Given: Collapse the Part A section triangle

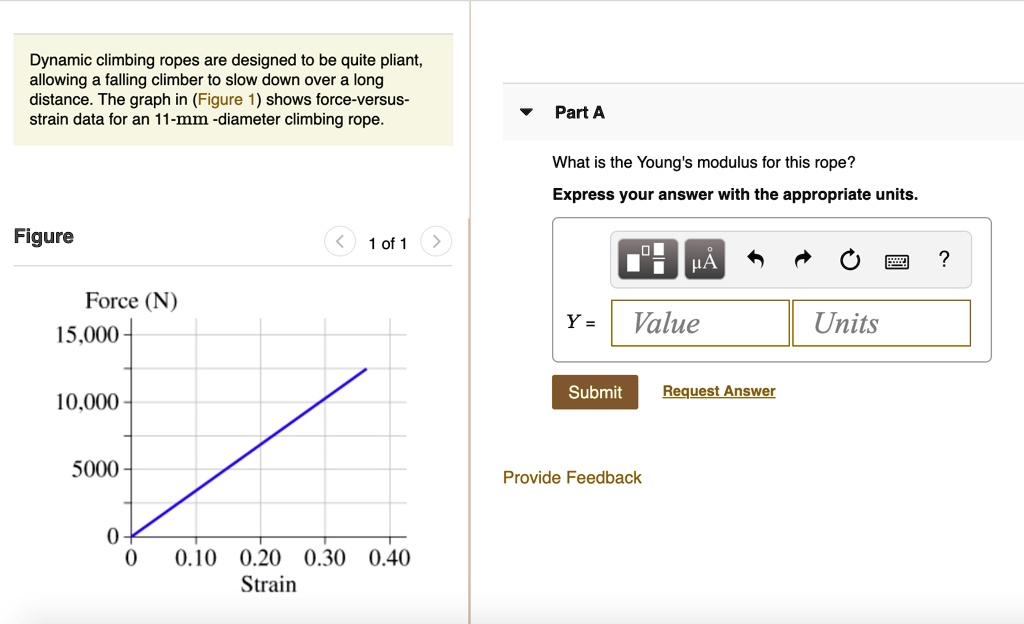Looking at the screenshot, I should 526,113.
